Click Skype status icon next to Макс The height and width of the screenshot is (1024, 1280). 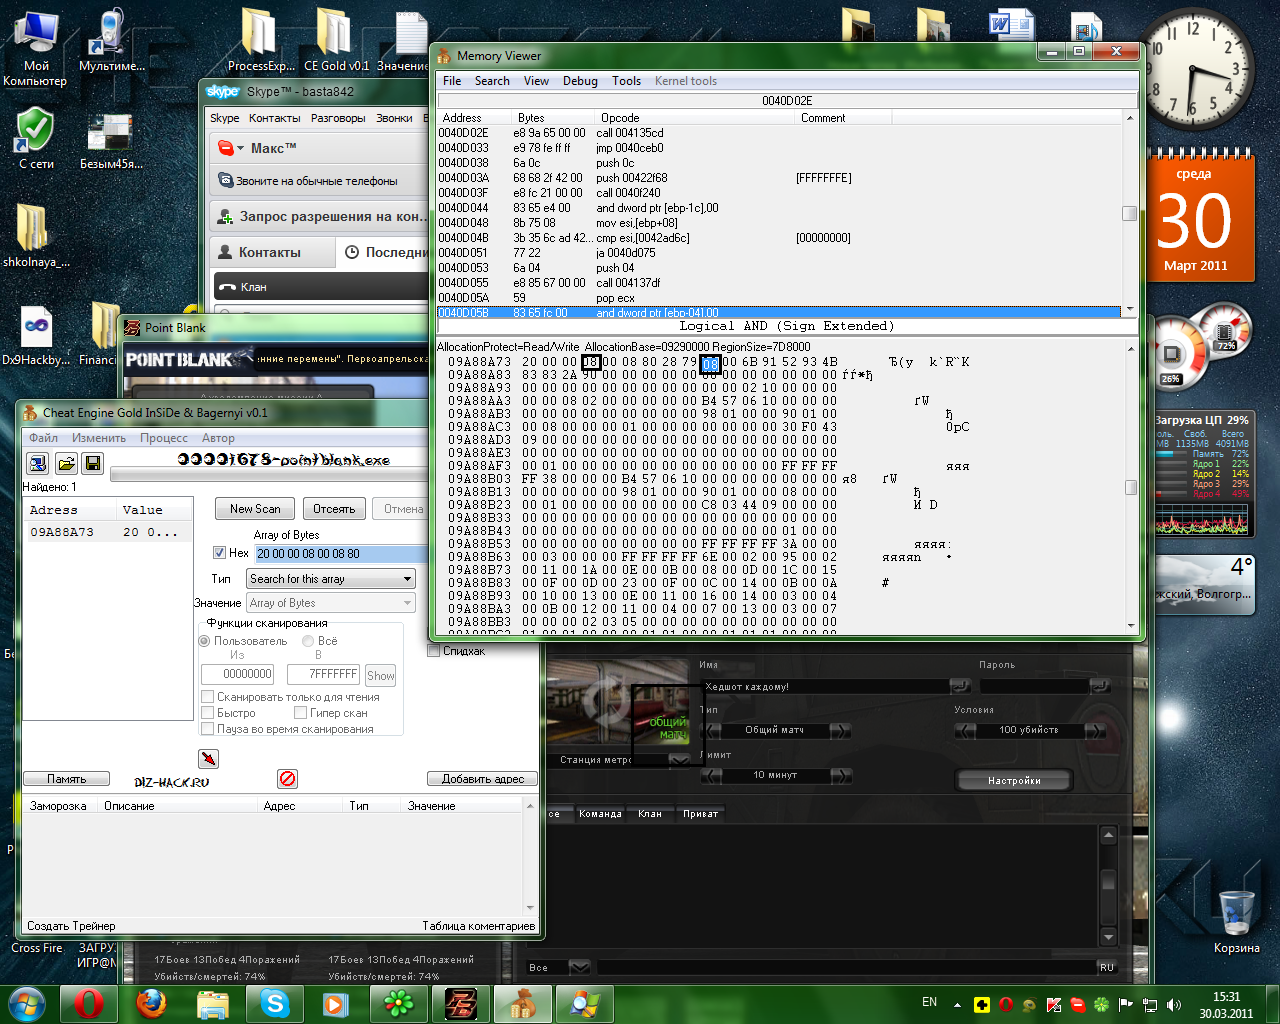tap(226, 148)
